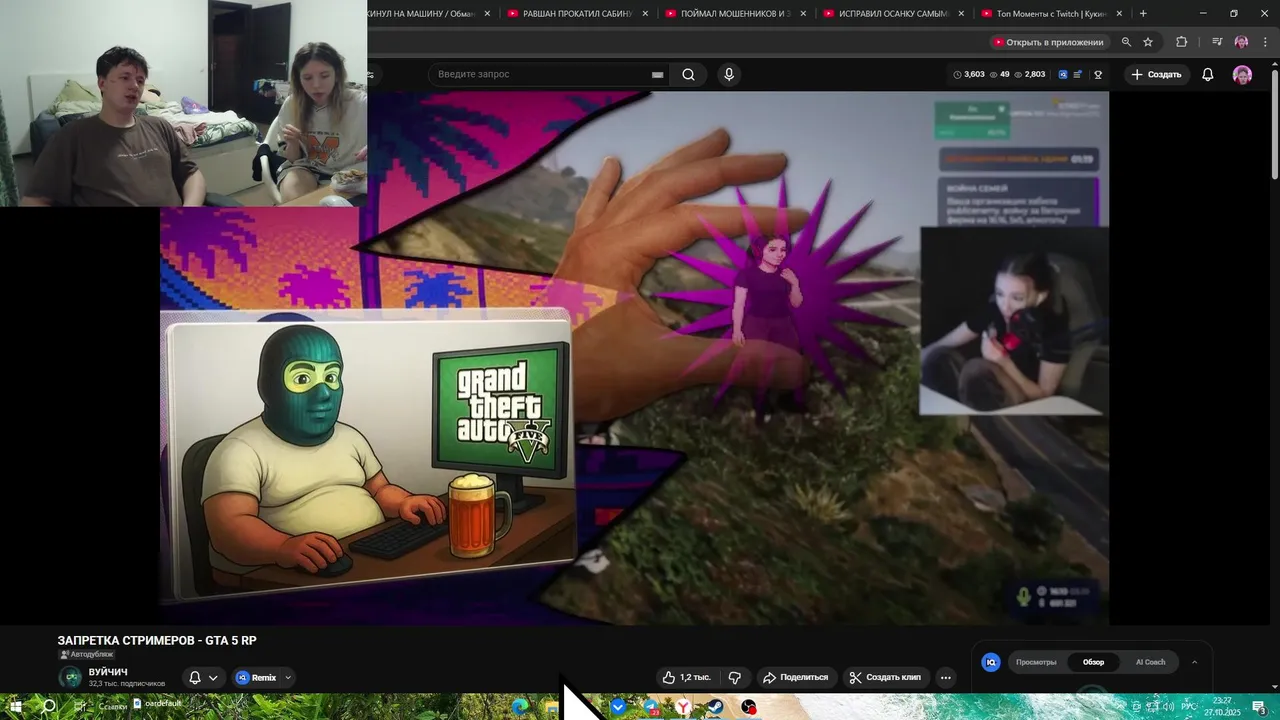Screen dimensions: 1280x720
Task: Open Yandex Browser from the taskbar
Action: [x=683, y=707]
